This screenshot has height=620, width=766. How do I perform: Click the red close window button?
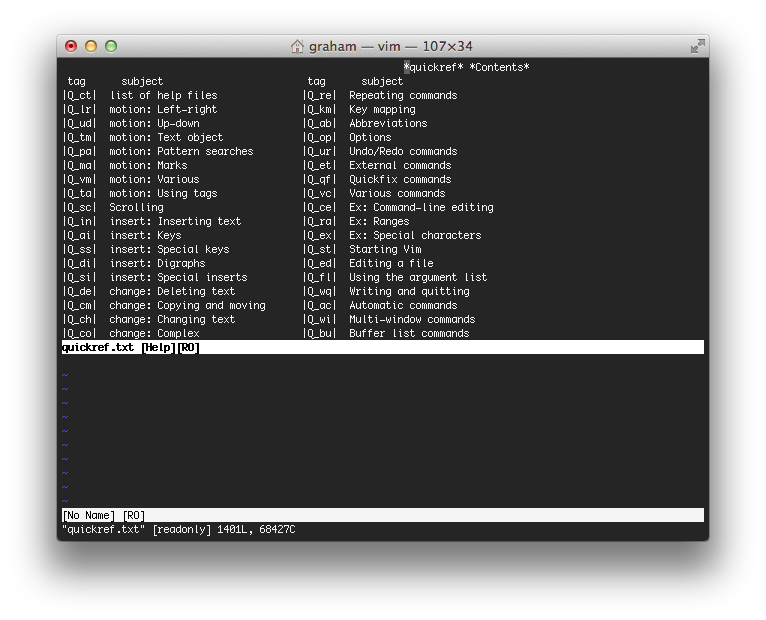(71, 46)
